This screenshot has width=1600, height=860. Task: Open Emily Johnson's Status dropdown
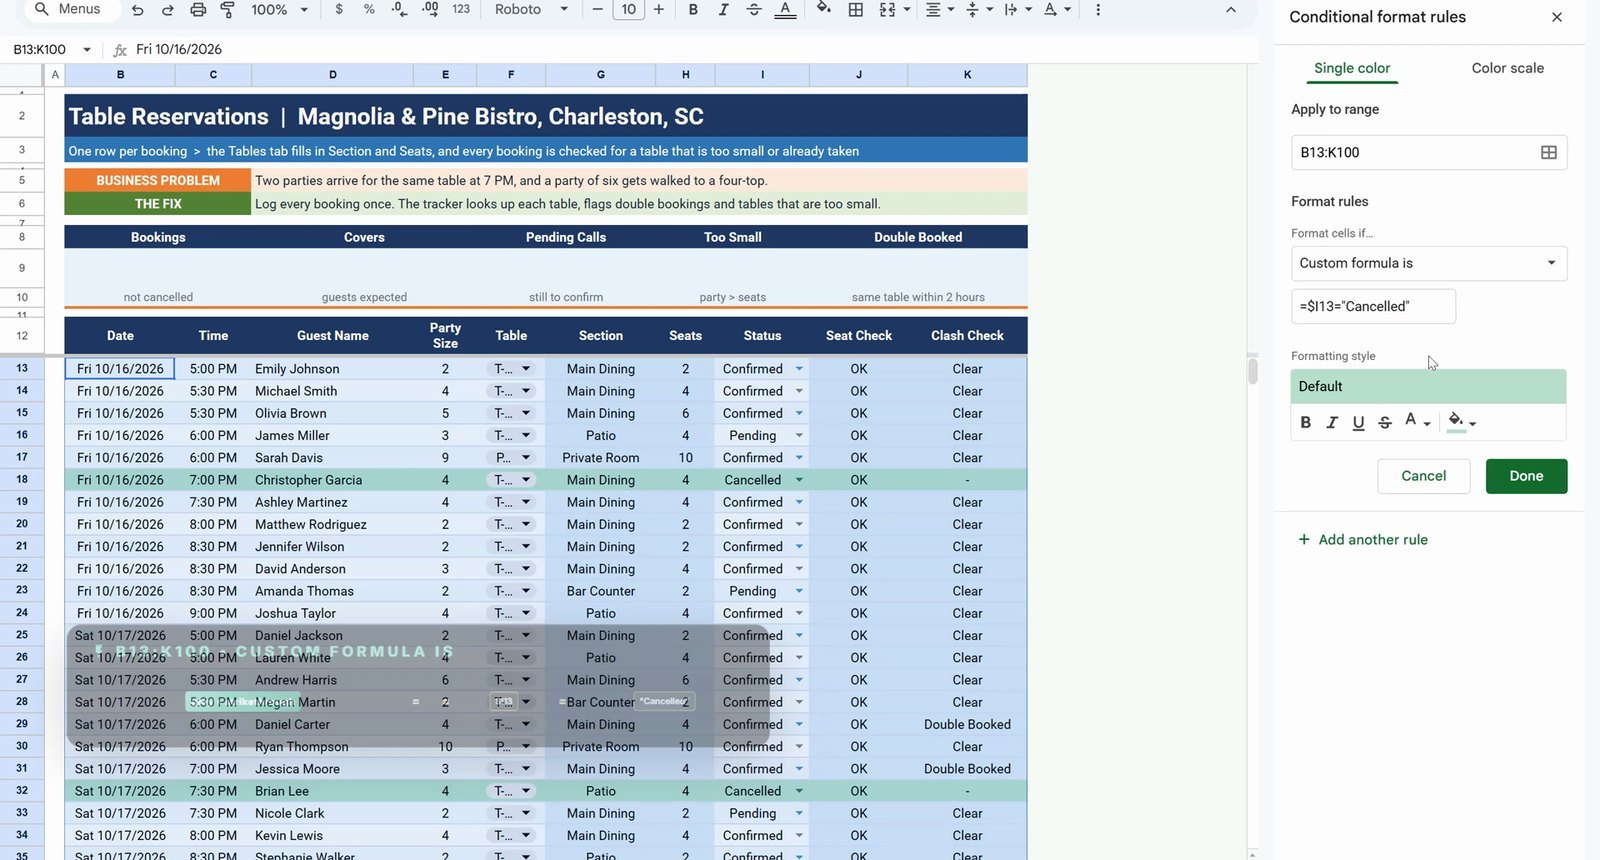pos(799,369)
